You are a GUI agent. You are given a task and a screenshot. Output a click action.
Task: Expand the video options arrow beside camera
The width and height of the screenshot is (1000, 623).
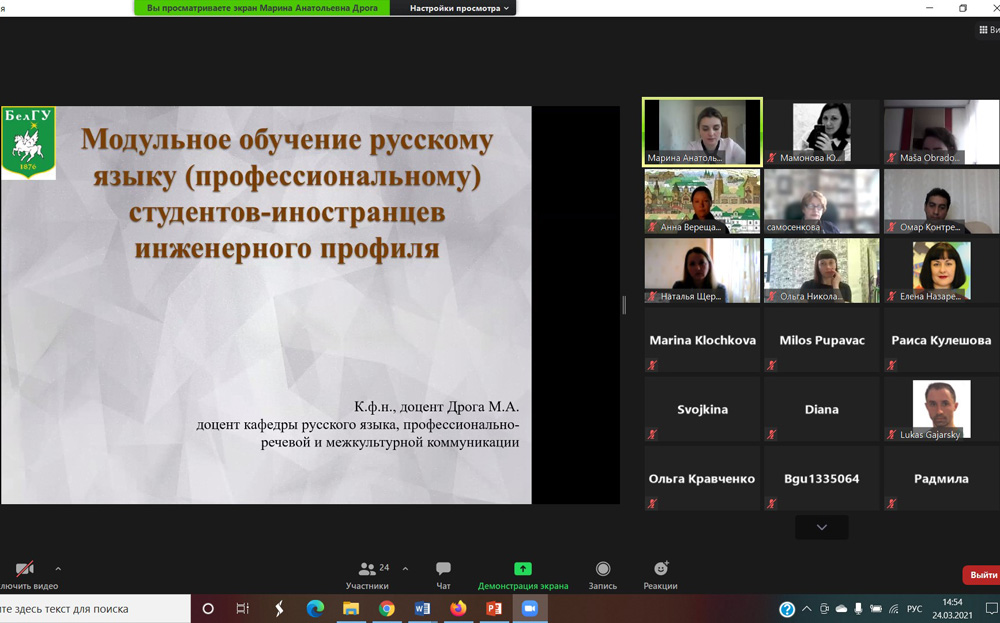point(58,568)
